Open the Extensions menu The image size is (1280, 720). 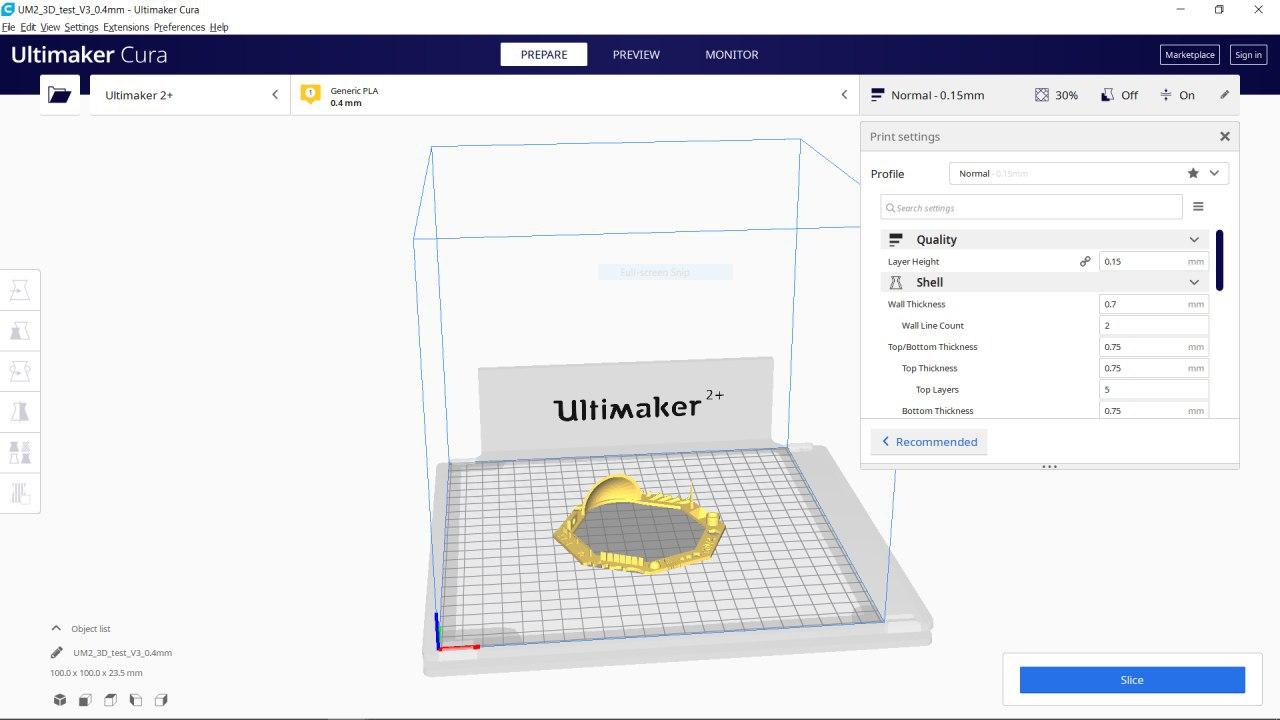coord(126,27)
